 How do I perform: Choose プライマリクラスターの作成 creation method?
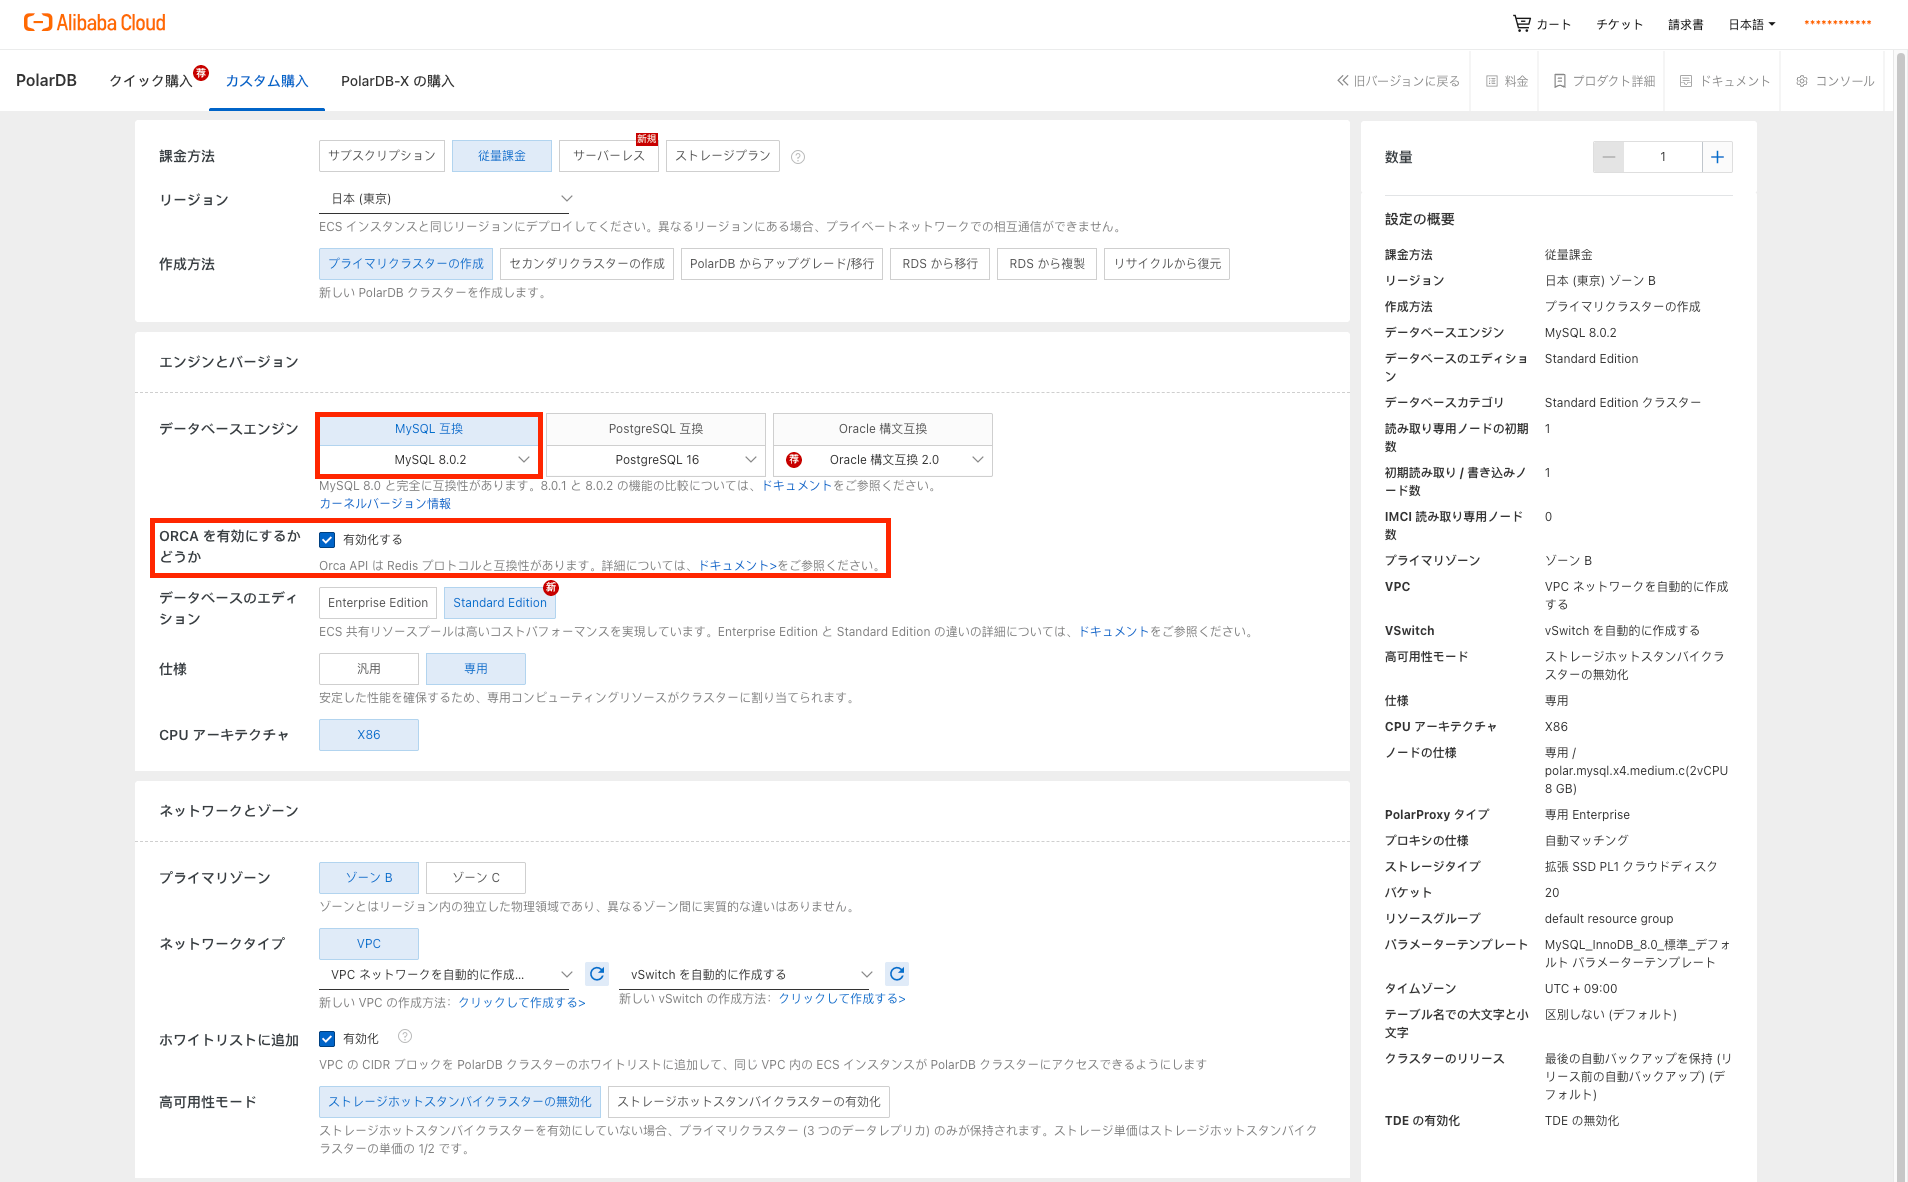[406, 264]
